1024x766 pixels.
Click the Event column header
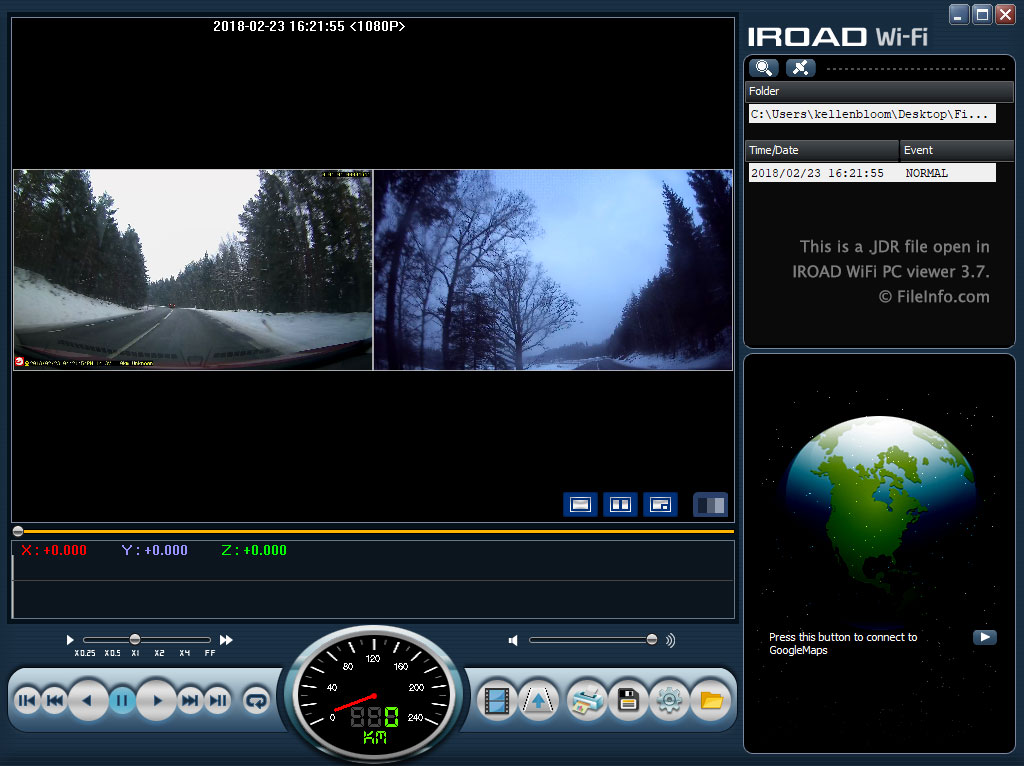click(x=957, y=150)
